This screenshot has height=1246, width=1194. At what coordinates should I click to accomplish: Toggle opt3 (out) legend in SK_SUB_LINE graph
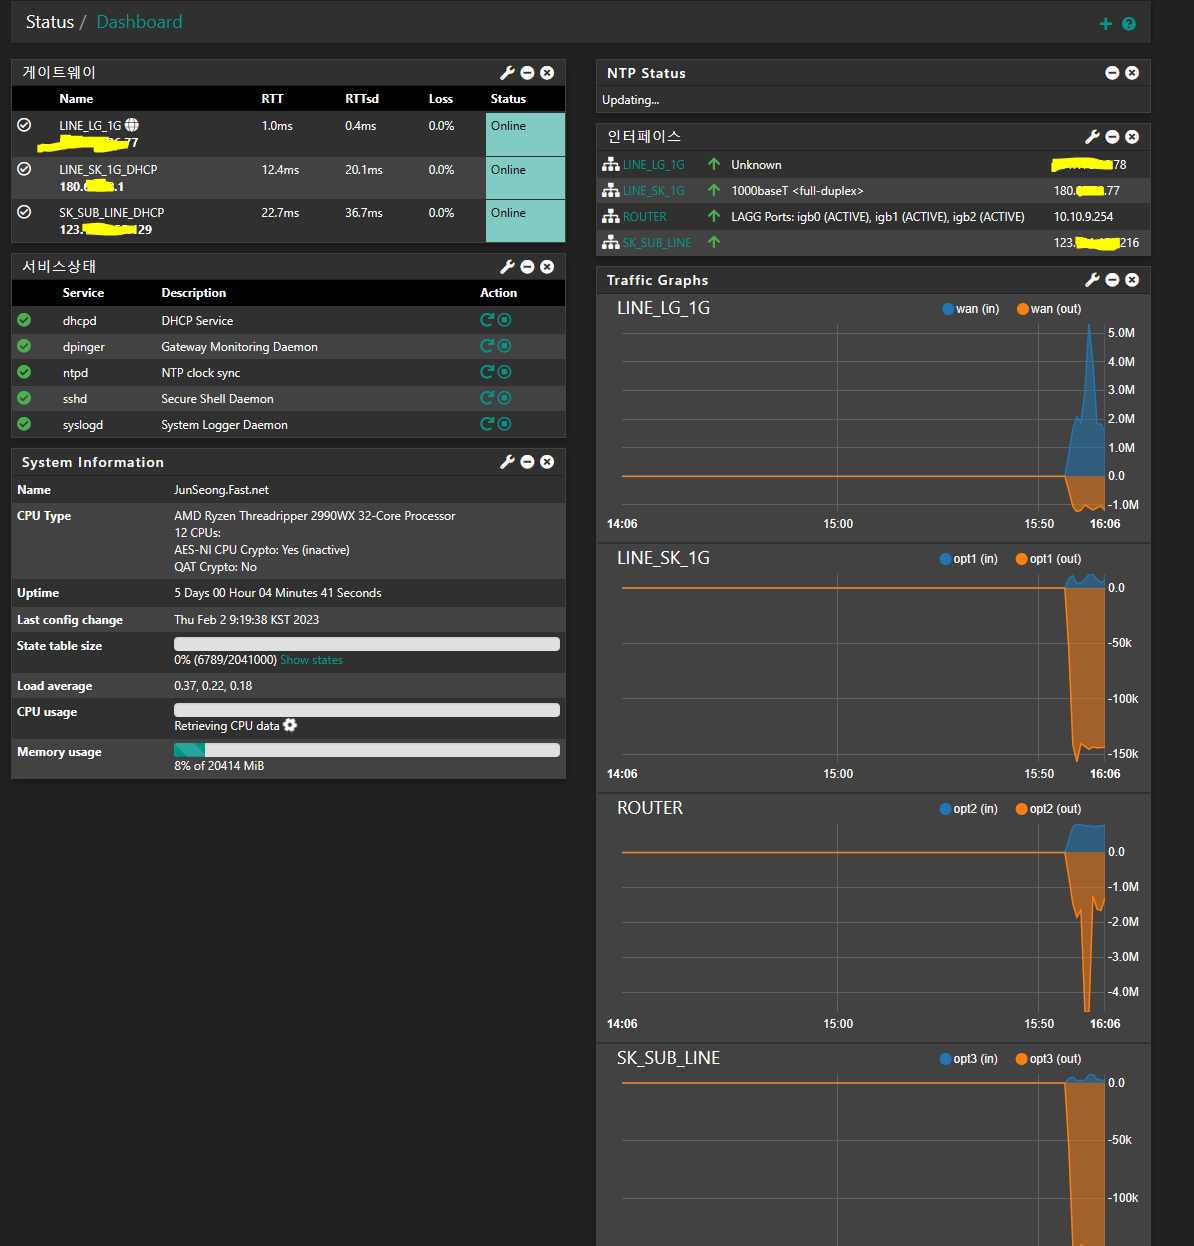pyautogui.click(x=1048, y=1059)
